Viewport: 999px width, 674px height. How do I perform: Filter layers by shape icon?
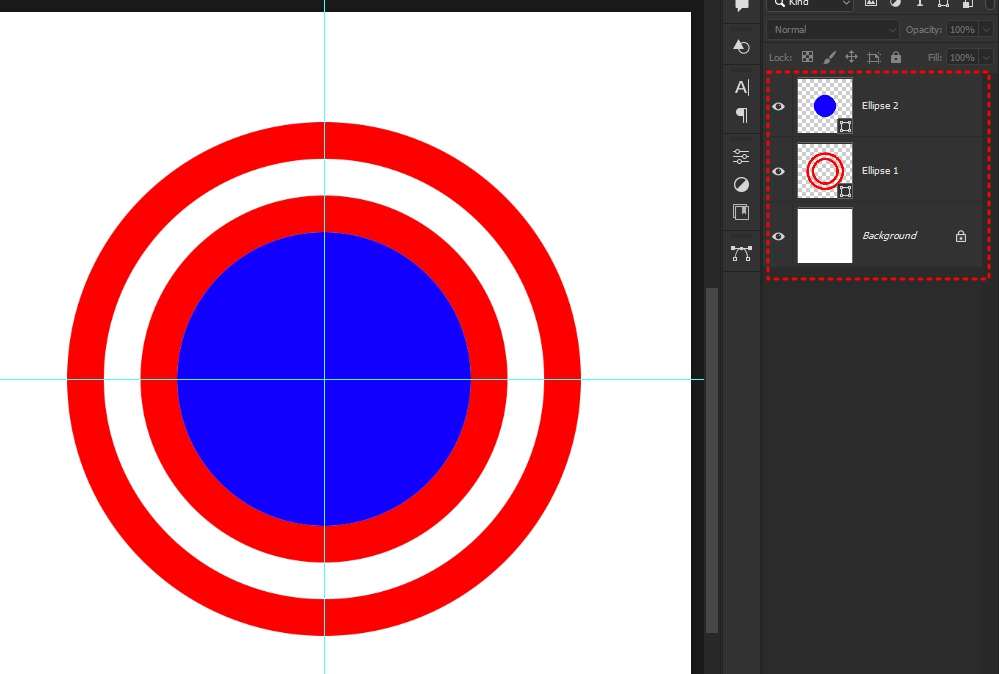click(944, 3)
